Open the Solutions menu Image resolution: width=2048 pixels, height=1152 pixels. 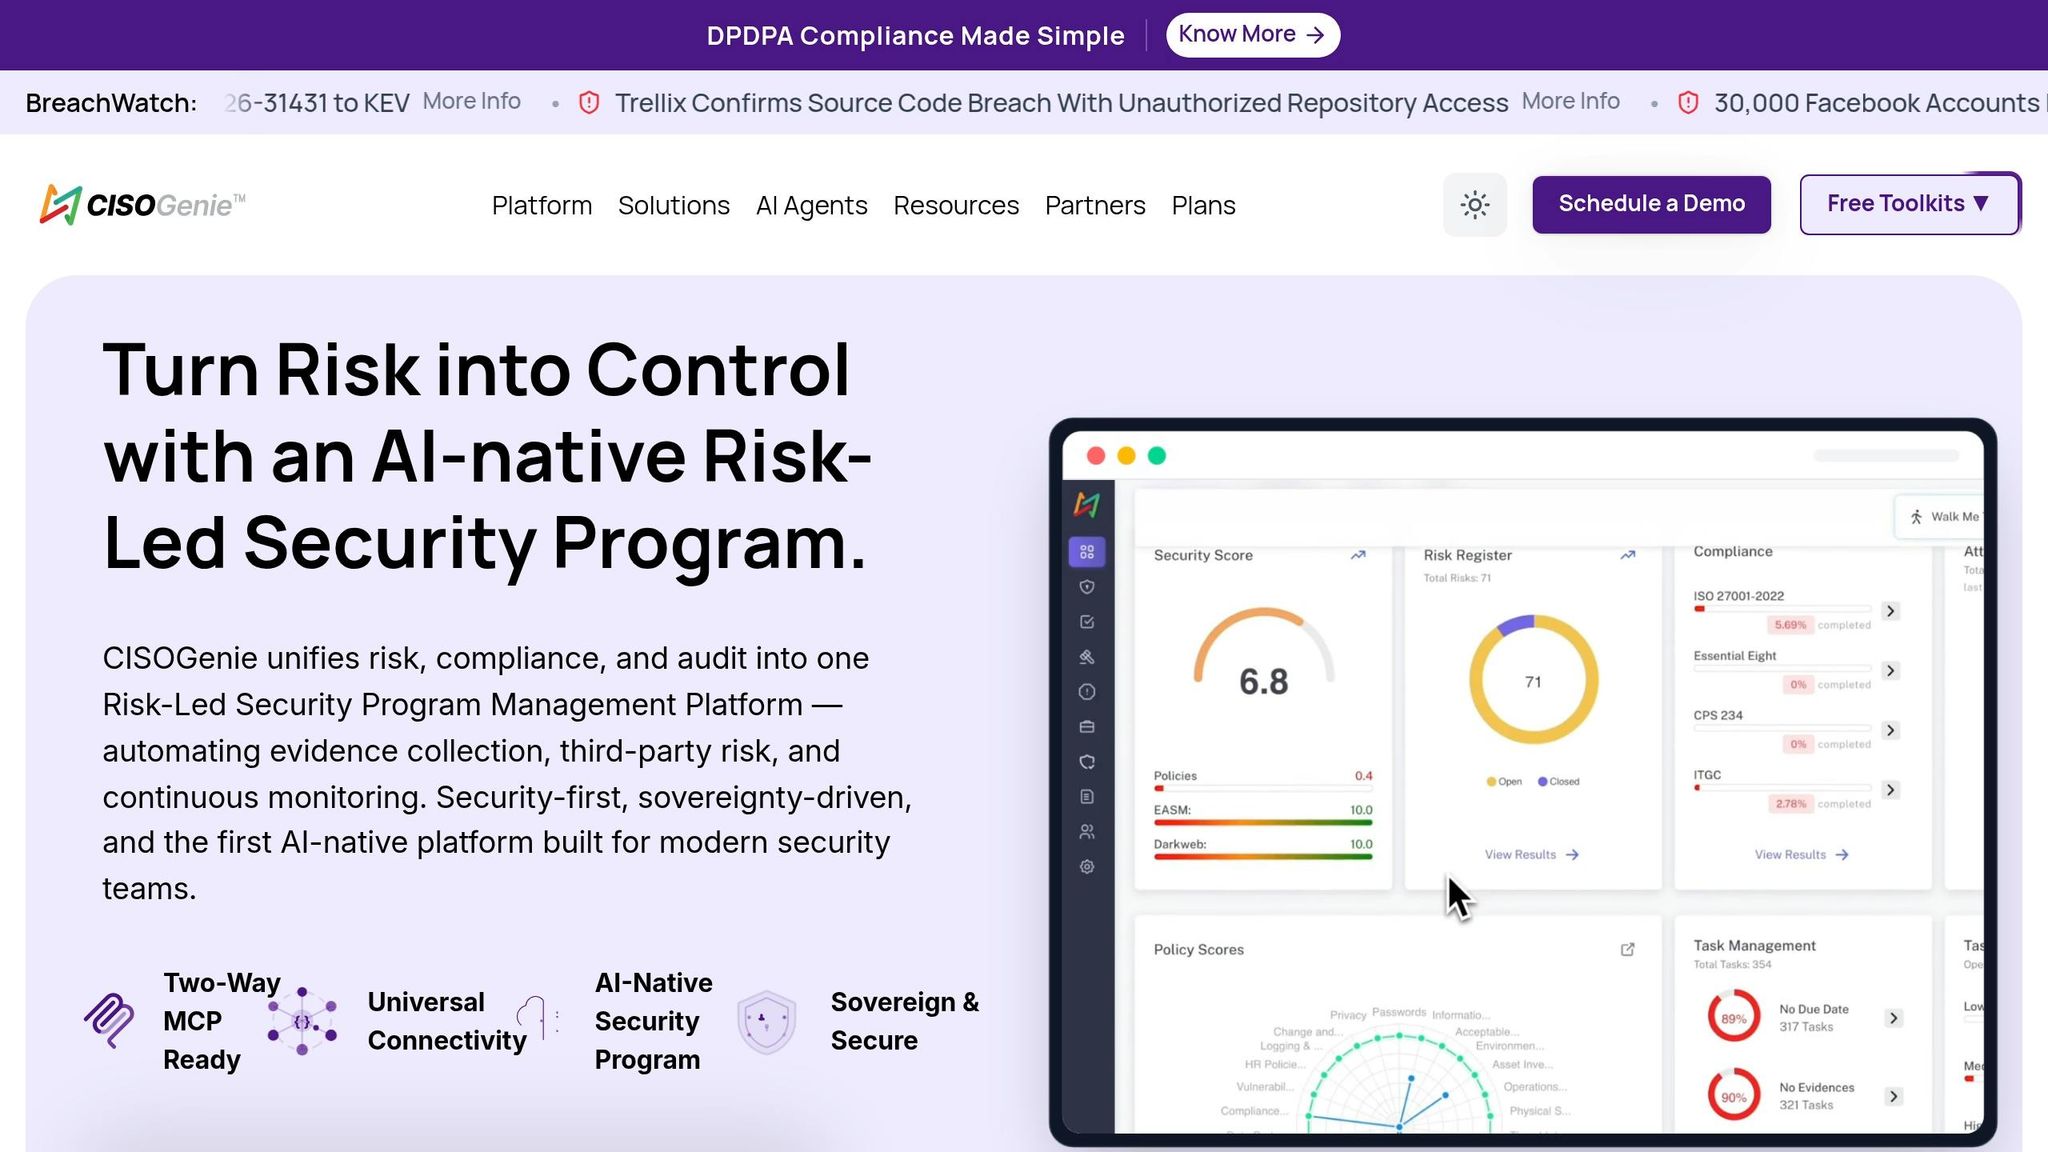(674, 205)
